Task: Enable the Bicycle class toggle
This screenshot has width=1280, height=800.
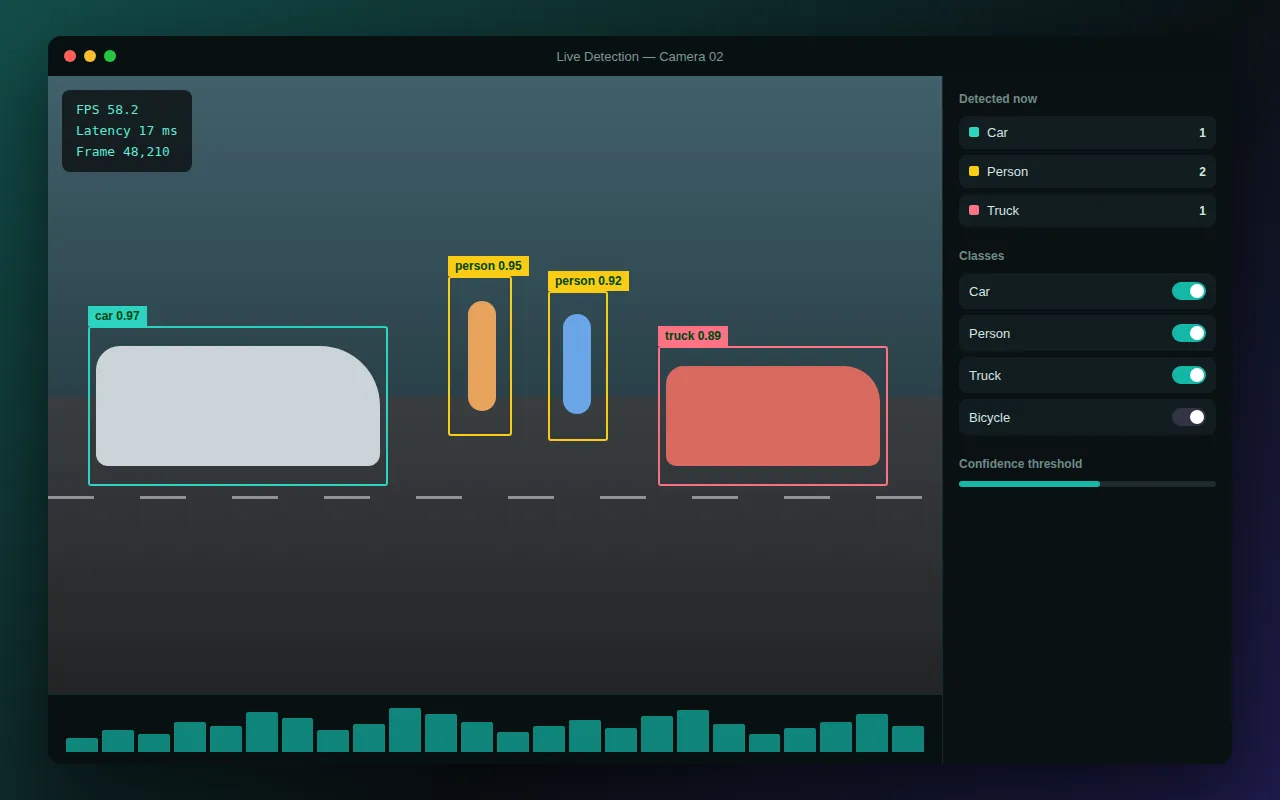Action: click(1188, 417)
